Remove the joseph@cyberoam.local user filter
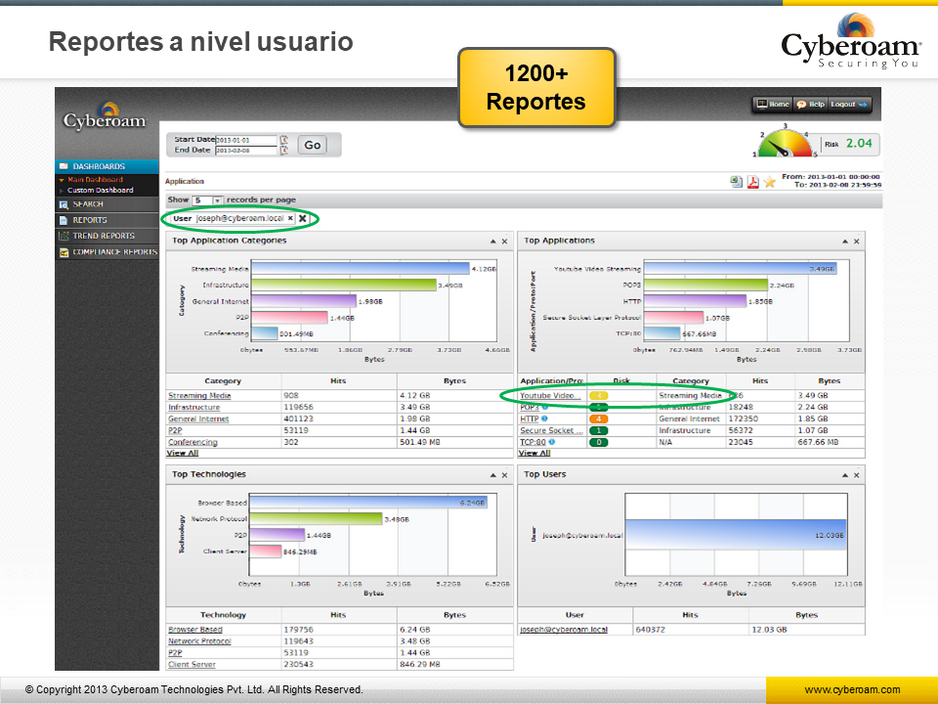The image size is (938, 704). (x=302, y=218)
